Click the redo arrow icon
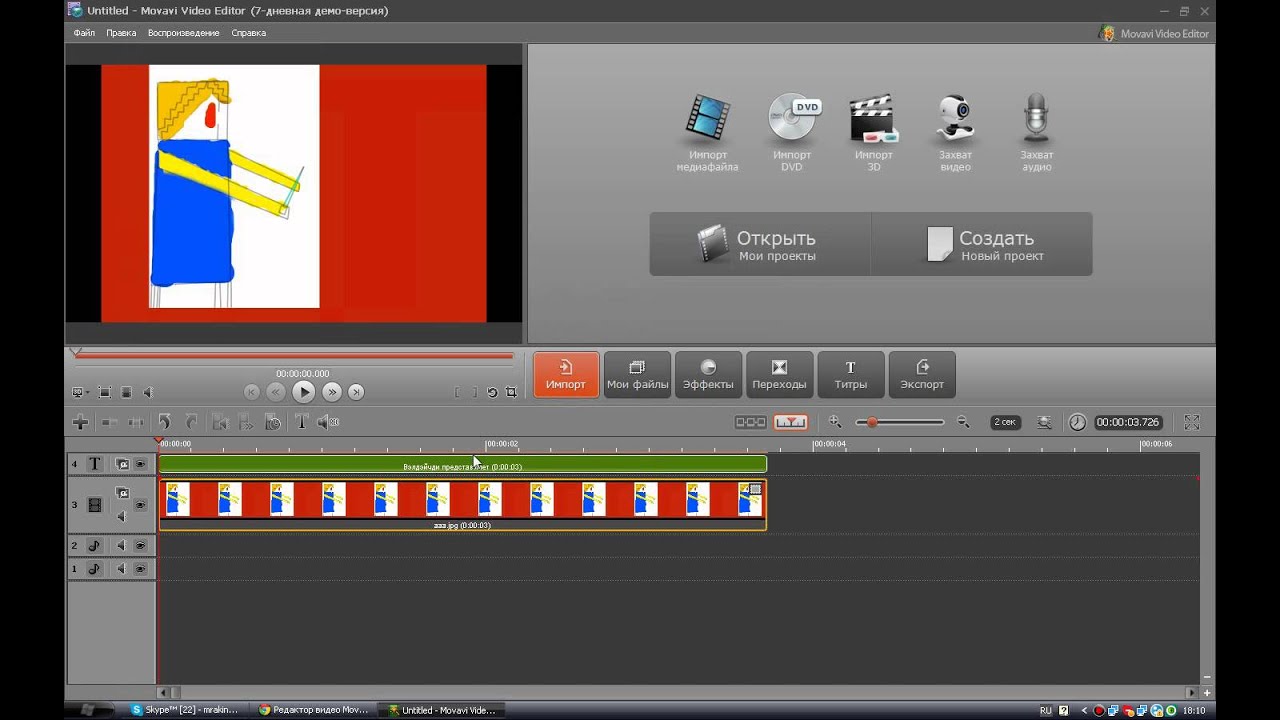 191,423
